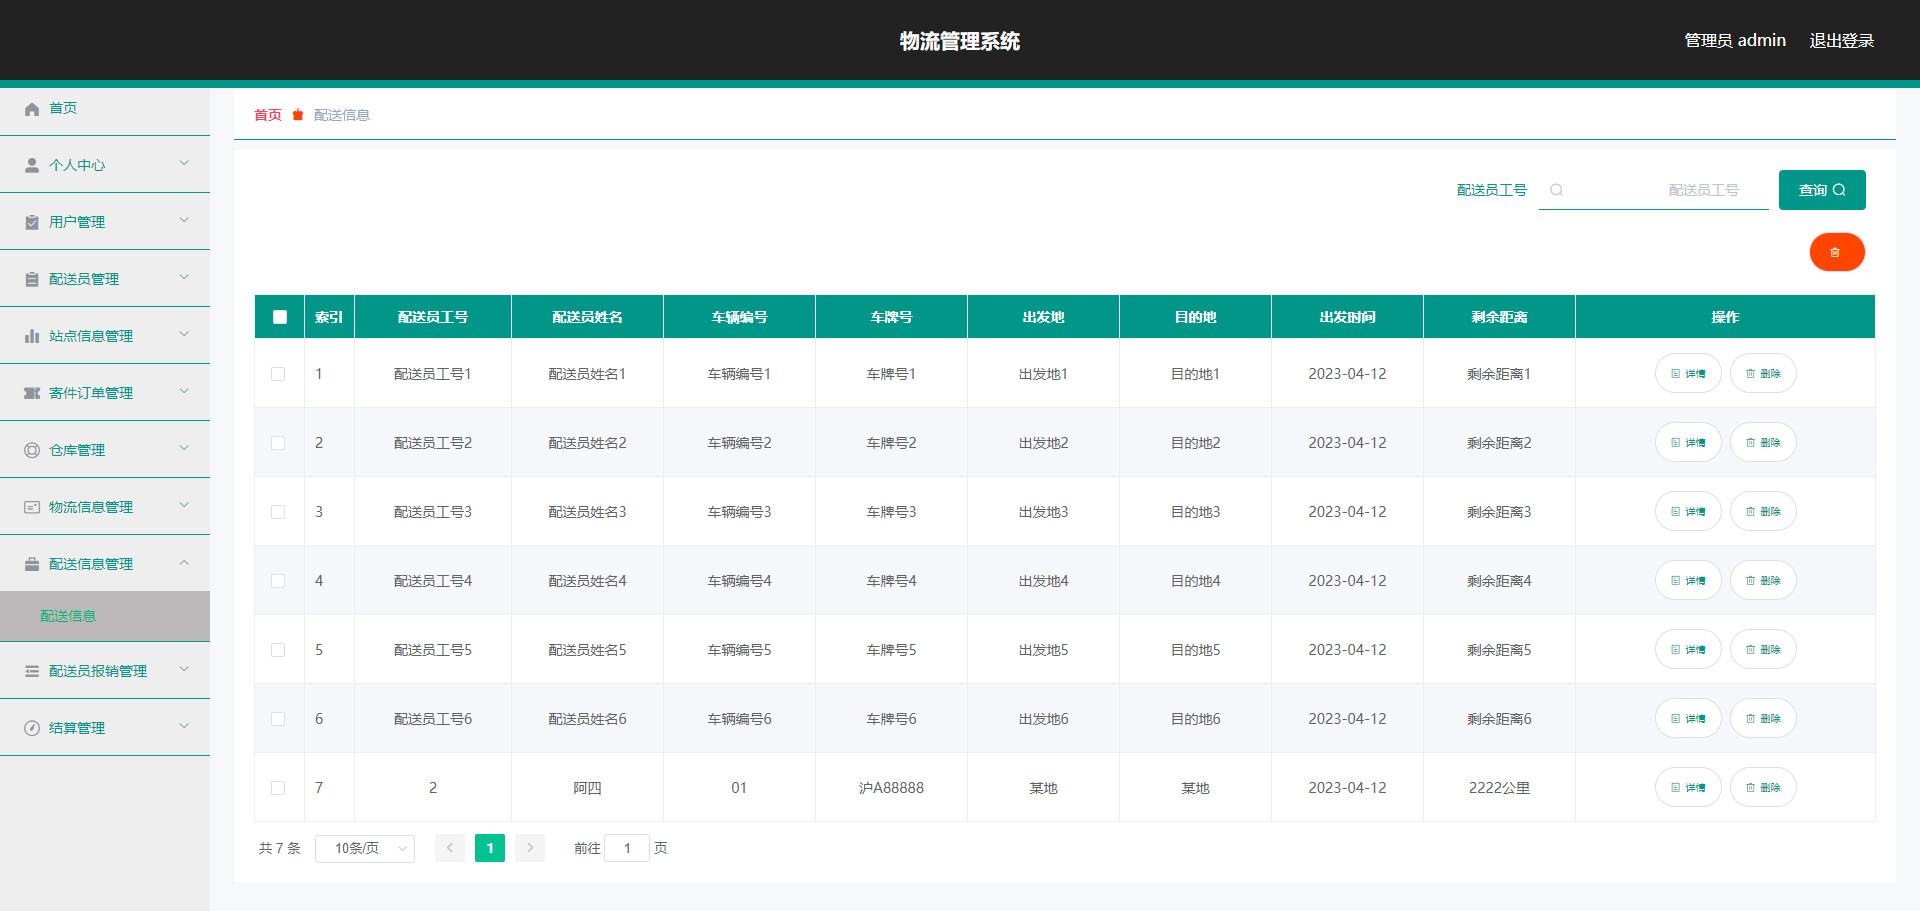Delete row 配送员工号6 via 删除

tap(1763, 718)
